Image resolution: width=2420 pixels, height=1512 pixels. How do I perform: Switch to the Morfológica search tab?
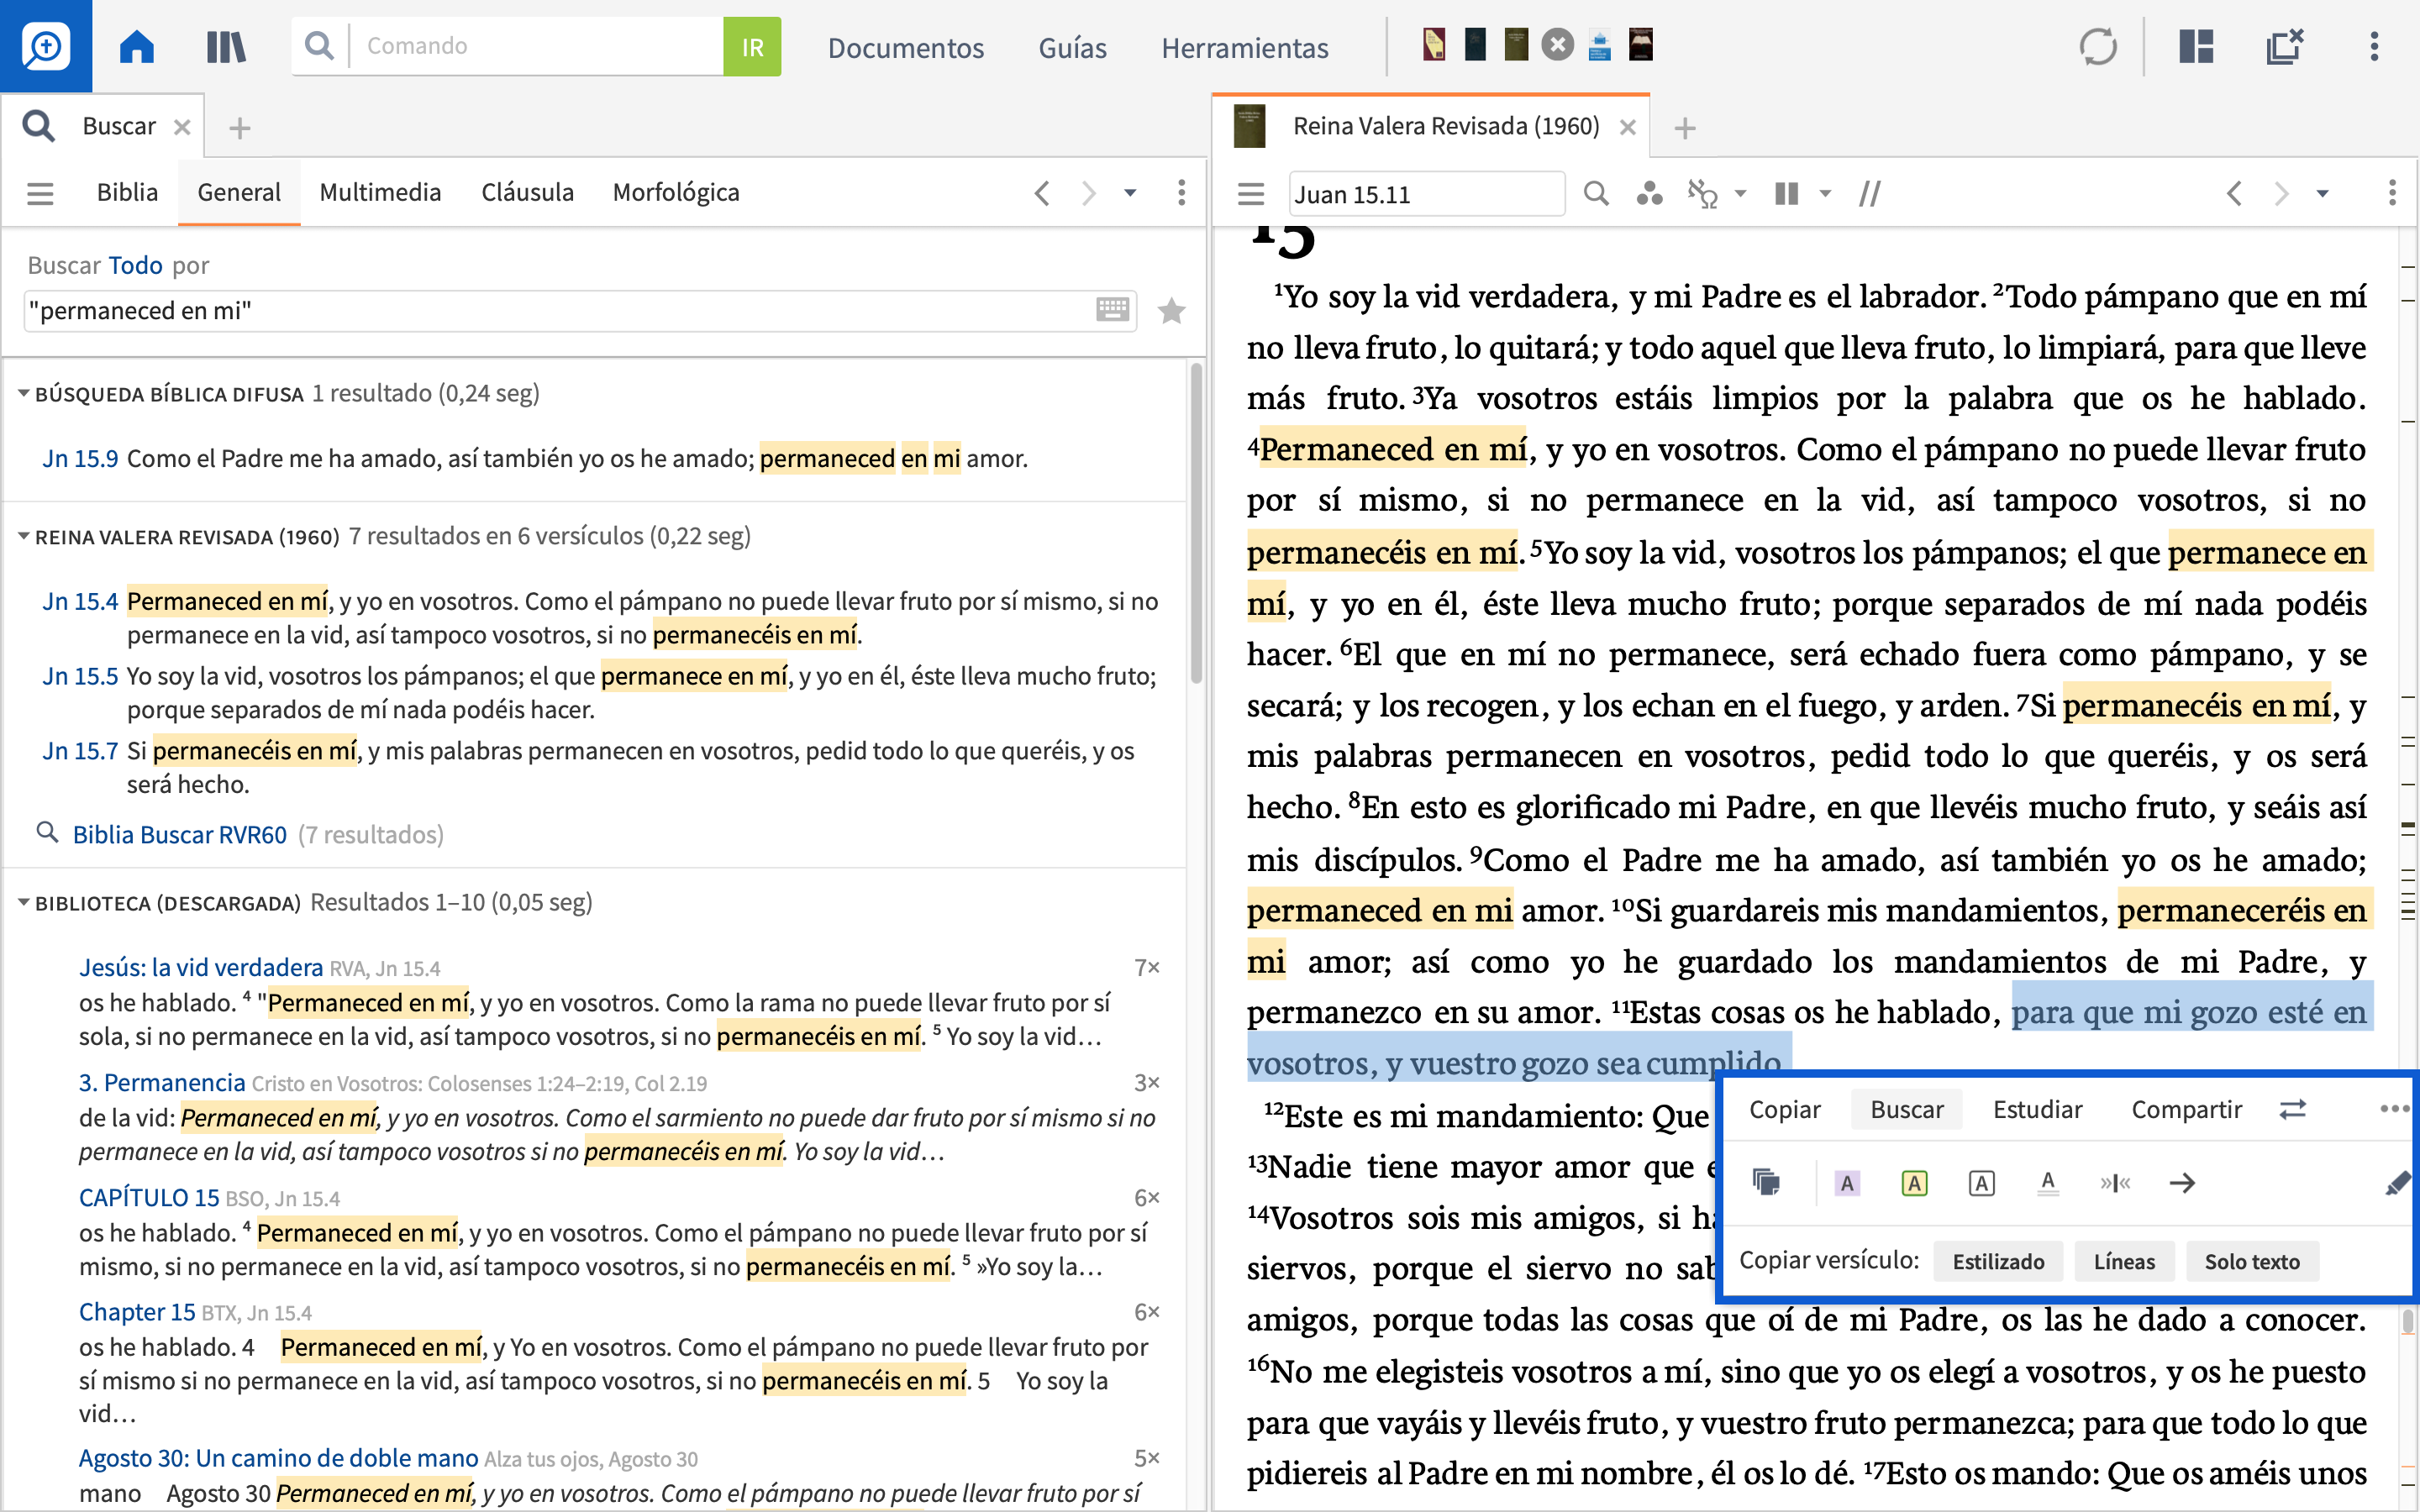click(676, 192)
